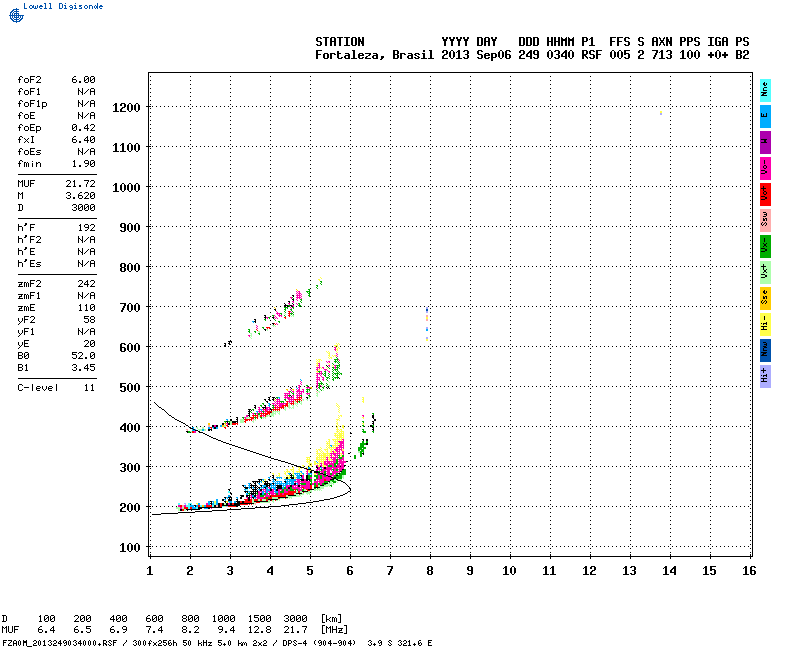The height and width of the screenshot is (650, 800).
Task: Click the 14 MHz frequency axis label
Action: (669, 571)
